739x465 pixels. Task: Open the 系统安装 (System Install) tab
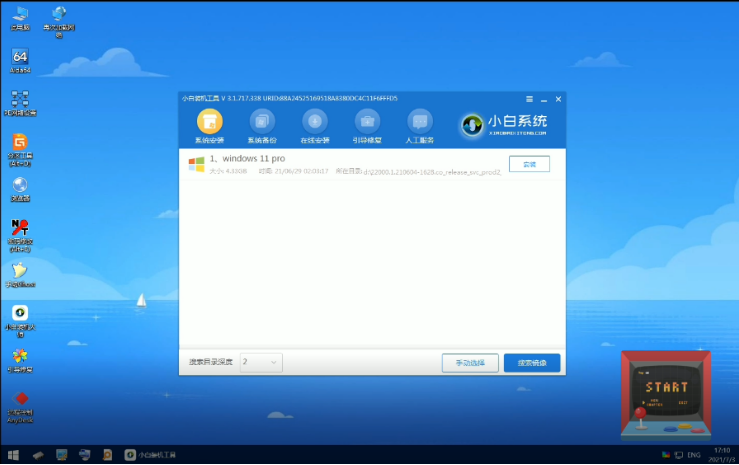click(209, 124)
